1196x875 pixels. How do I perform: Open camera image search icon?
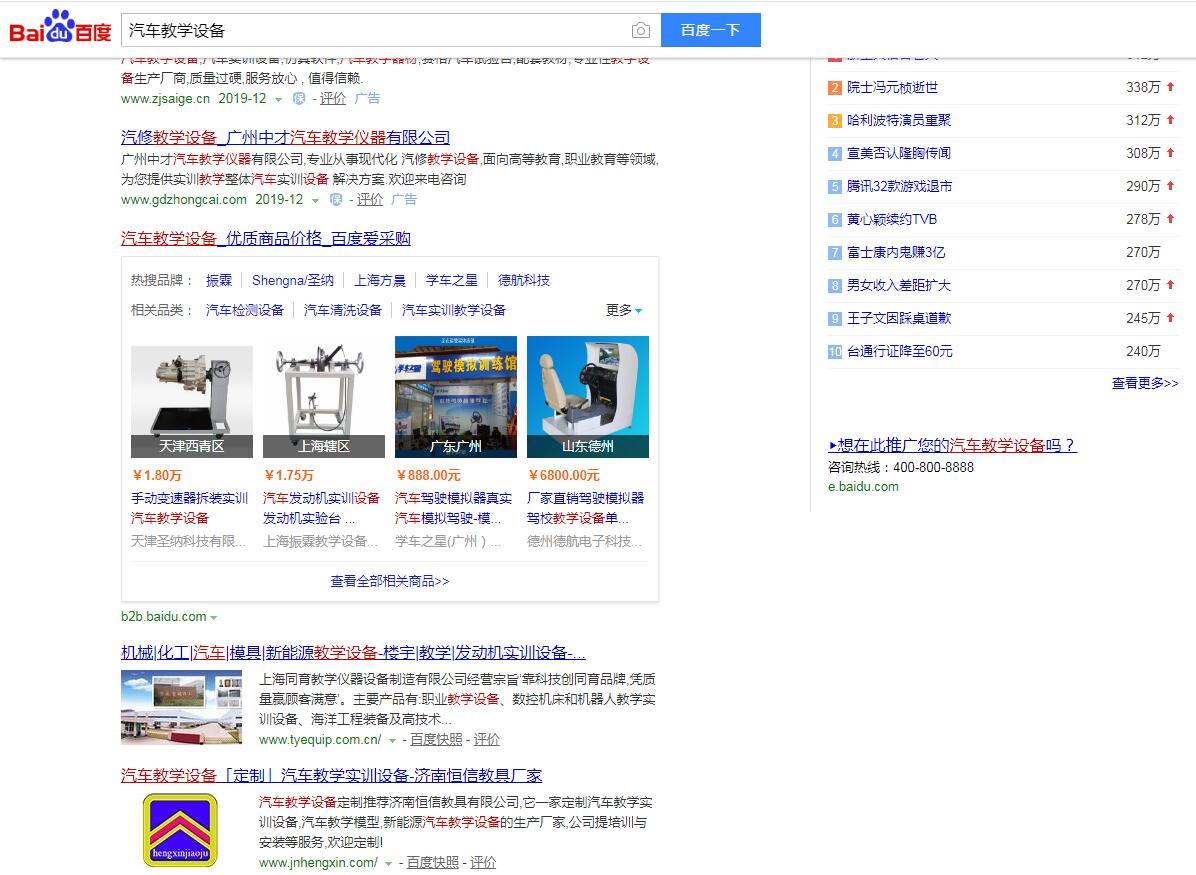tap(641, 31)
